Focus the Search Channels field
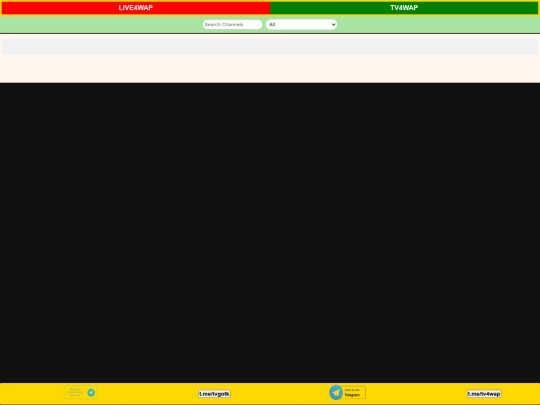Viewport: 540px width, 405px height. coord(232,24)
